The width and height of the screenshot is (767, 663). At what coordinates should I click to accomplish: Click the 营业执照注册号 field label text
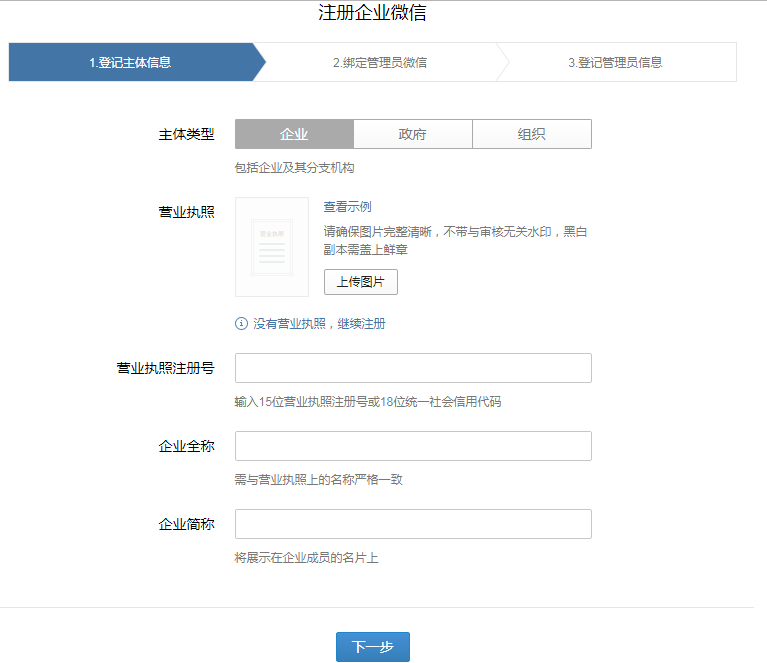coord(165,368)
